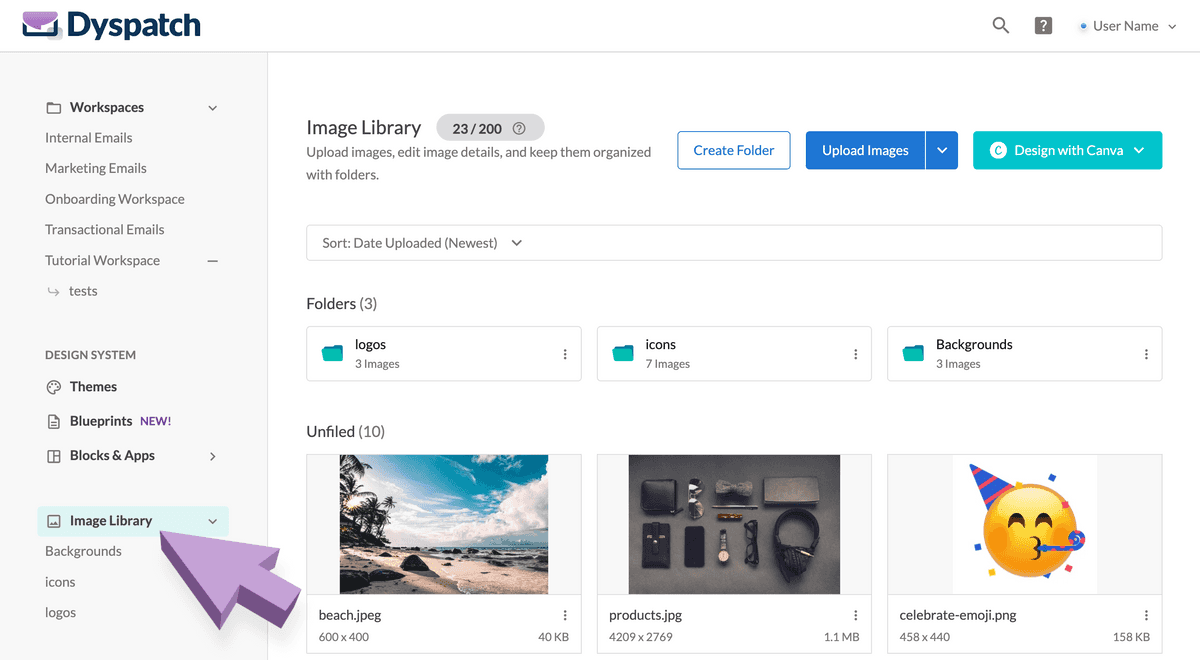Open help question mark icon
The height and width of the screenshot is (660, 1200).
(x=1043, y=26)
